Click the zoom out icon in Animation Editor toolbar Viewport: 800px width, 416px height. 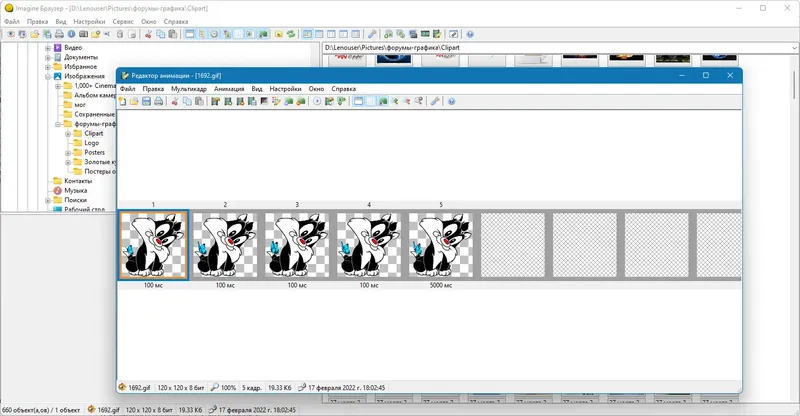pos(407,102)
